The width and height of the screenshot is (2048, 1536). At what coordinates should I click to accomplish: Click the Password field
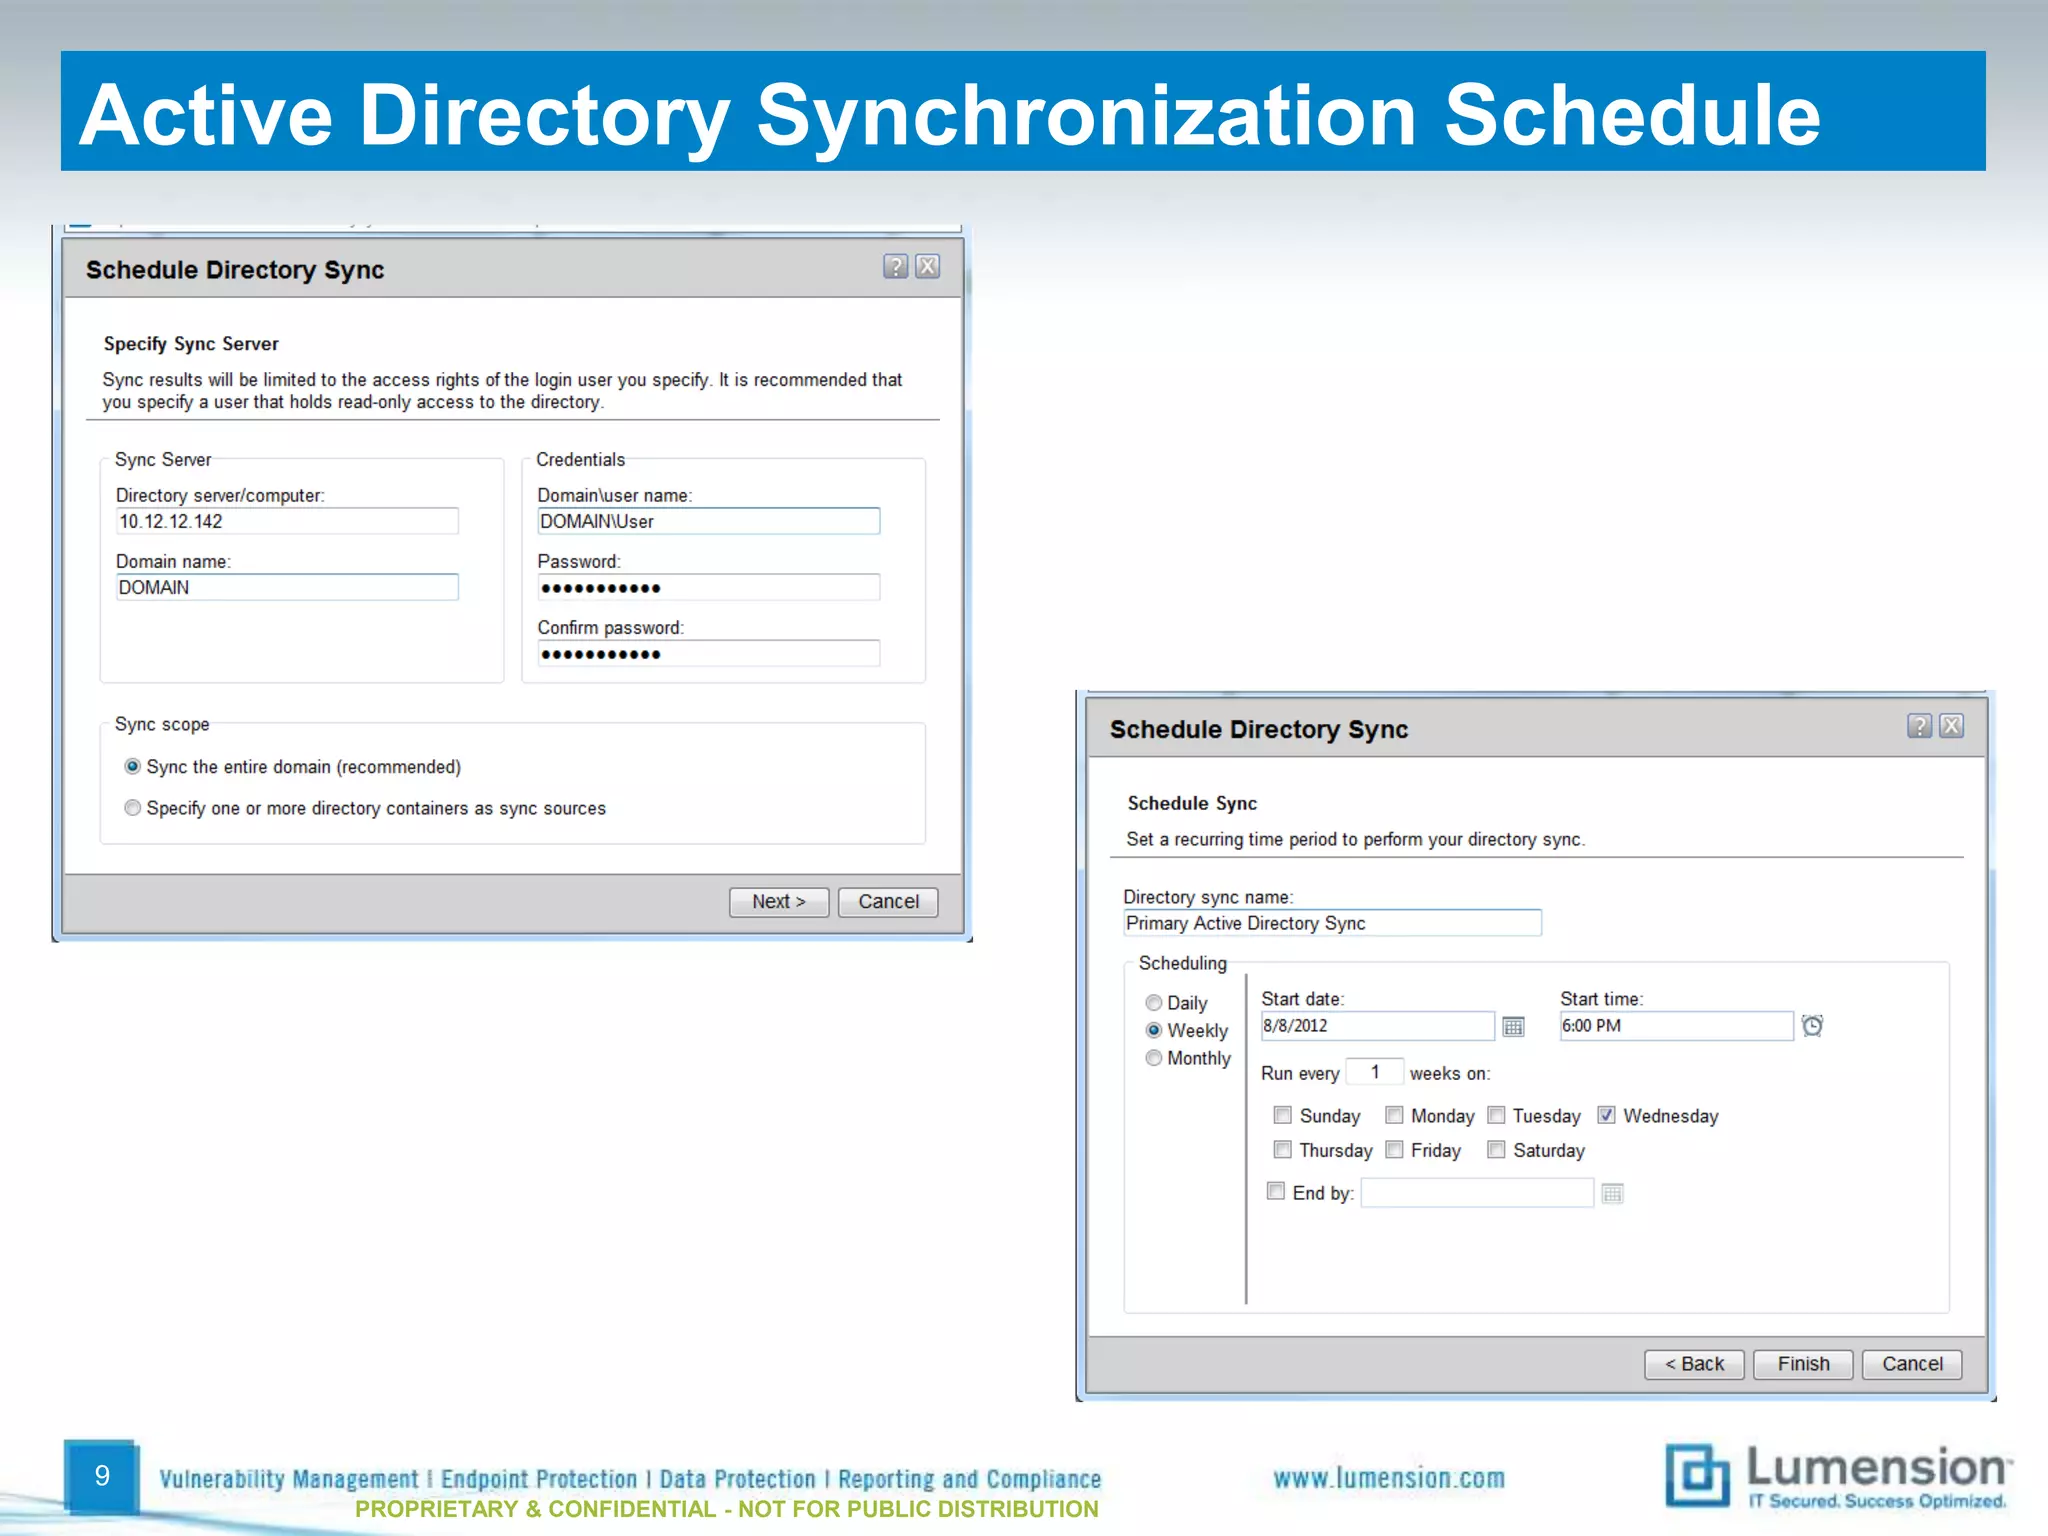point(709,587)
